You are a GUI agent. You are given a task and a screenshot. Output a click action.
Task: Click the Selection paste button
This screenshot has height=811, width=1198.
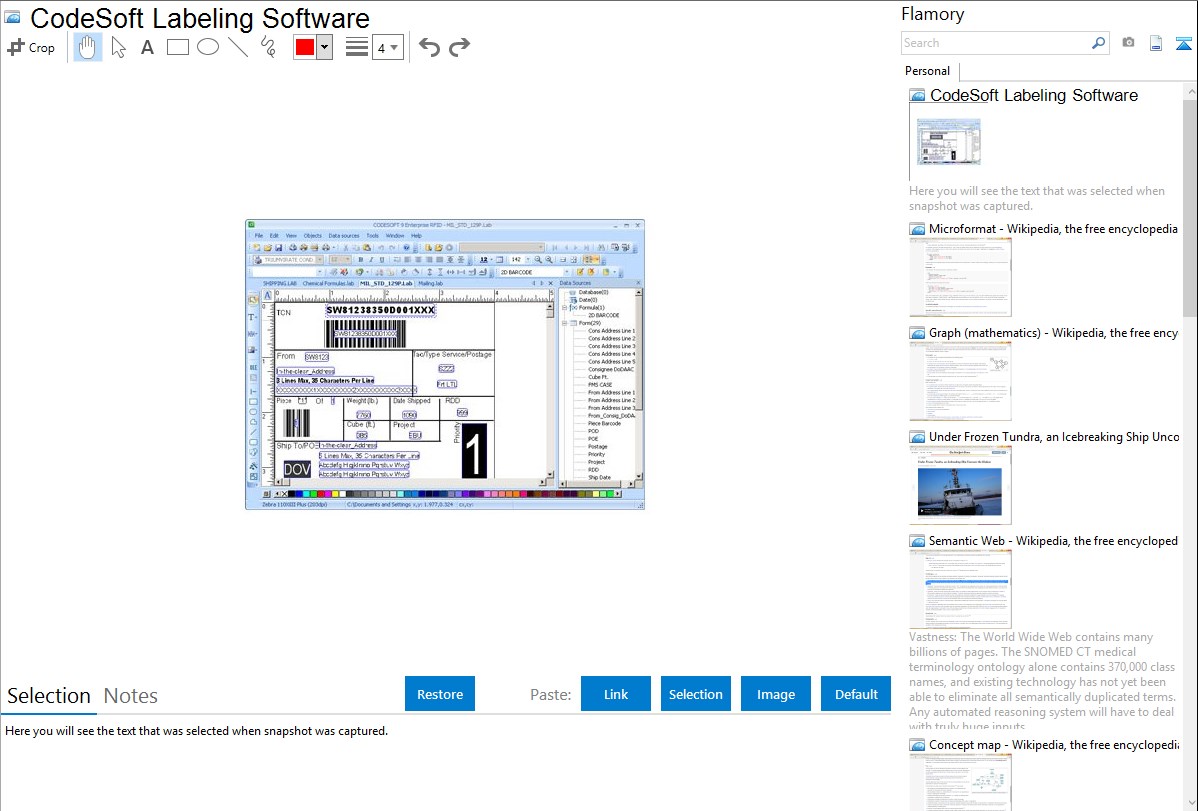click(695, 694)
